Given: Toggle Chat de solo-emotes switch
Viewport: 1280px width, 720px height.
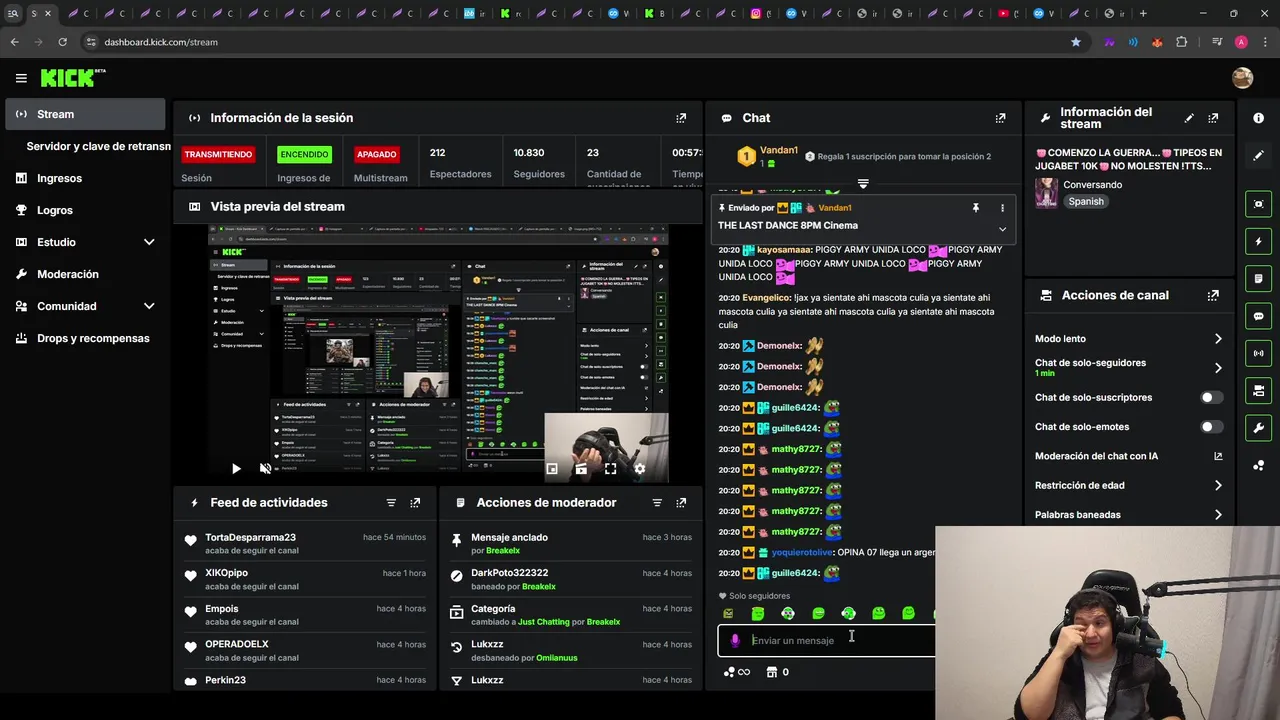Looking at the screenshot, I should click(1211, 427).
